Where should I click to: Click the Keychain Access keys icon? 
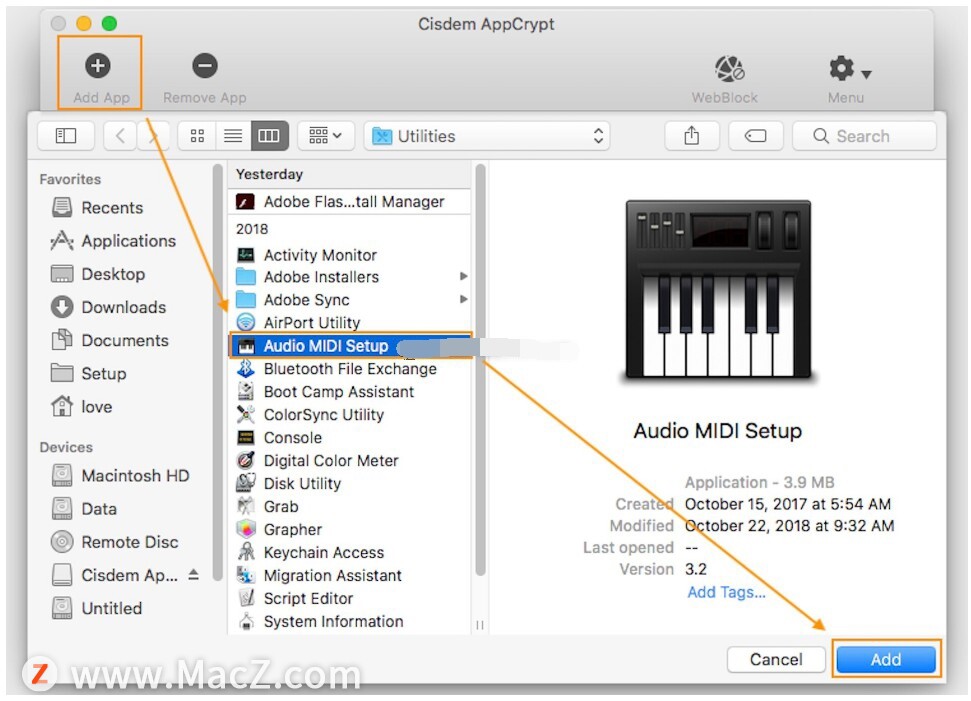[x=246, y=552]
